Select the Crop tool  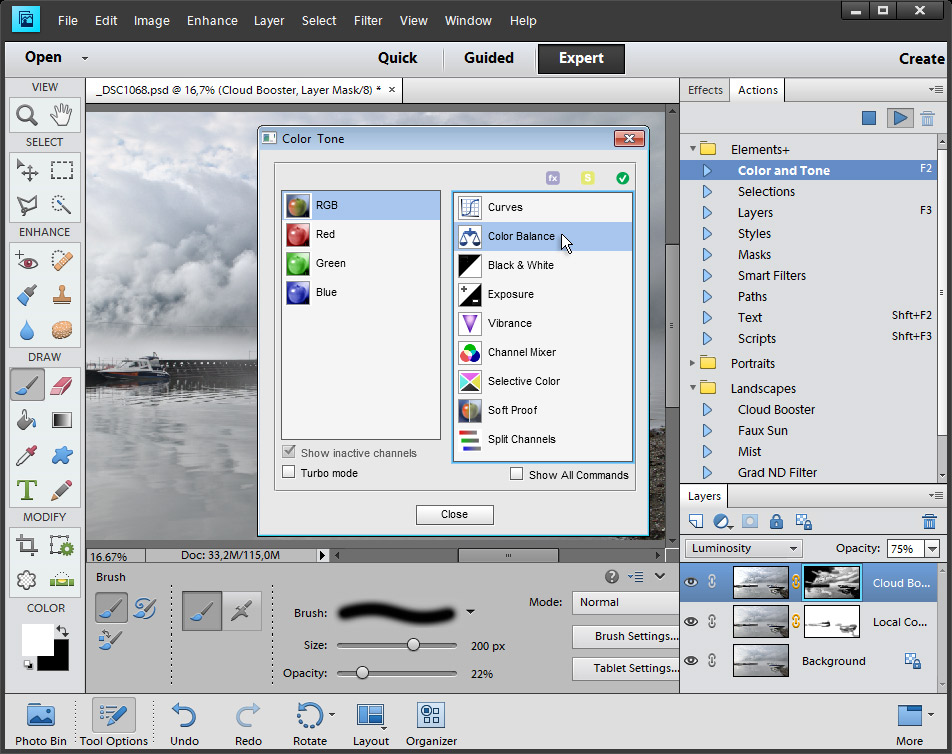tap(27, 545)
